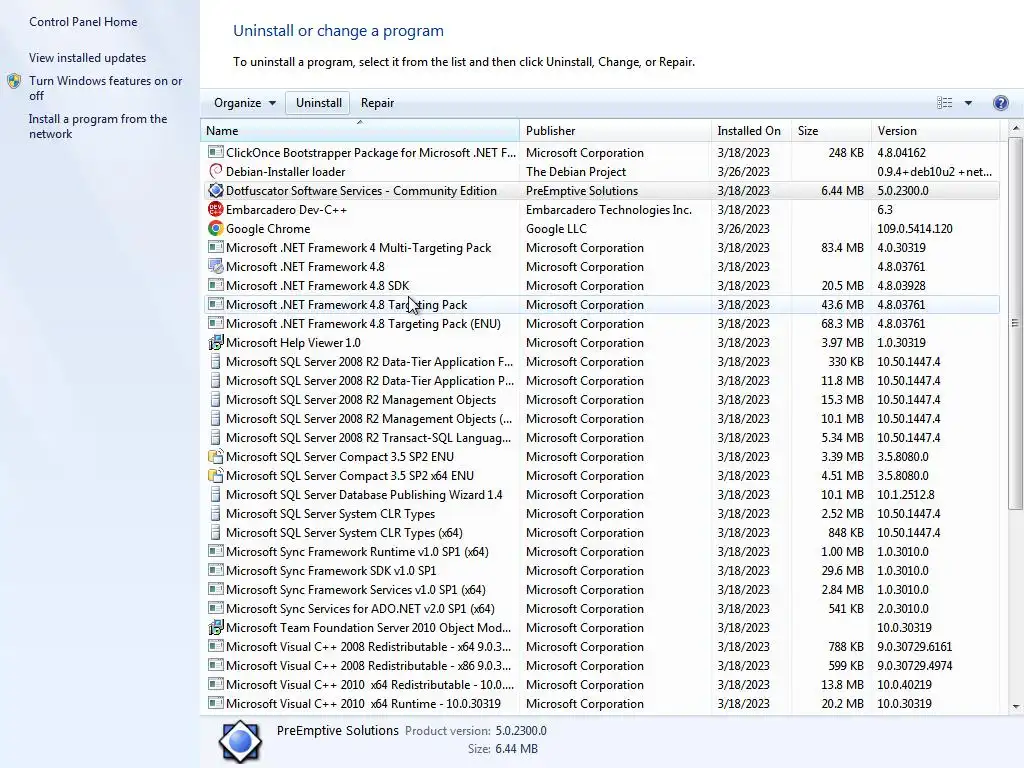Click the Sync Framework Runtime v1.0 SP1 icon
Screen dimensions: 1024x768
(216, 551)
